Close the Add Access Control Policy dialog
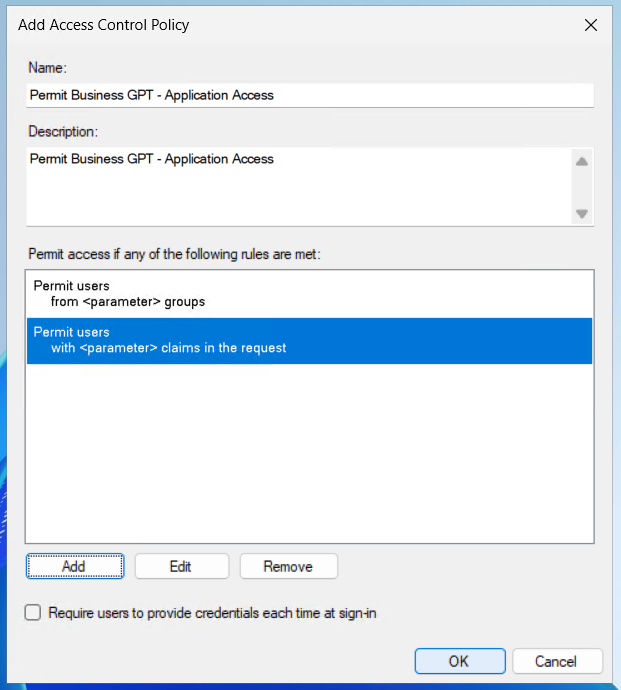The height and width of the screenshot is (690, 621). [x=591, y=25]
